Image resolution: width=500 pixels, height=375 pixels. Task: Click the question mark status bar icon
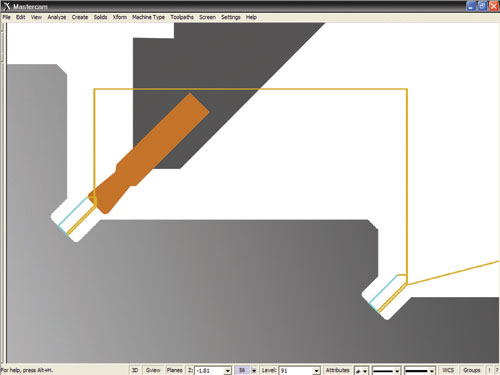tap(497, 370)
